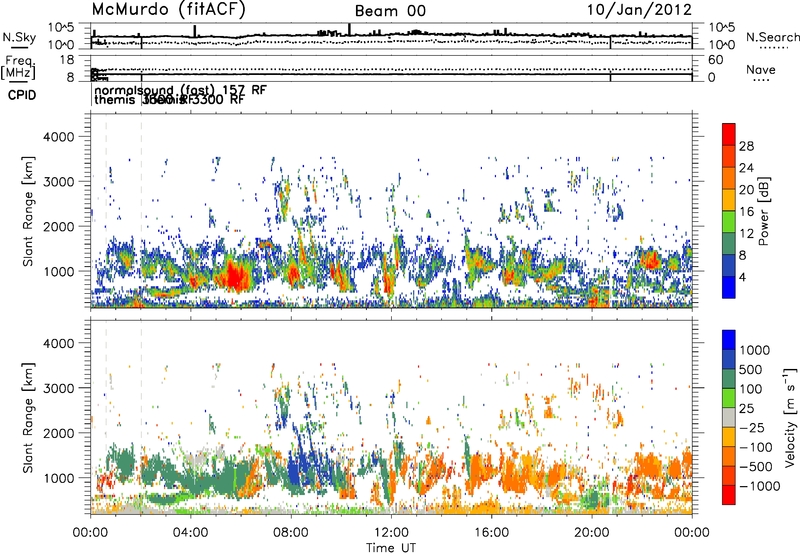
Task: Click the 4000 tick label on power panel
Action: [x=58, y=137]
